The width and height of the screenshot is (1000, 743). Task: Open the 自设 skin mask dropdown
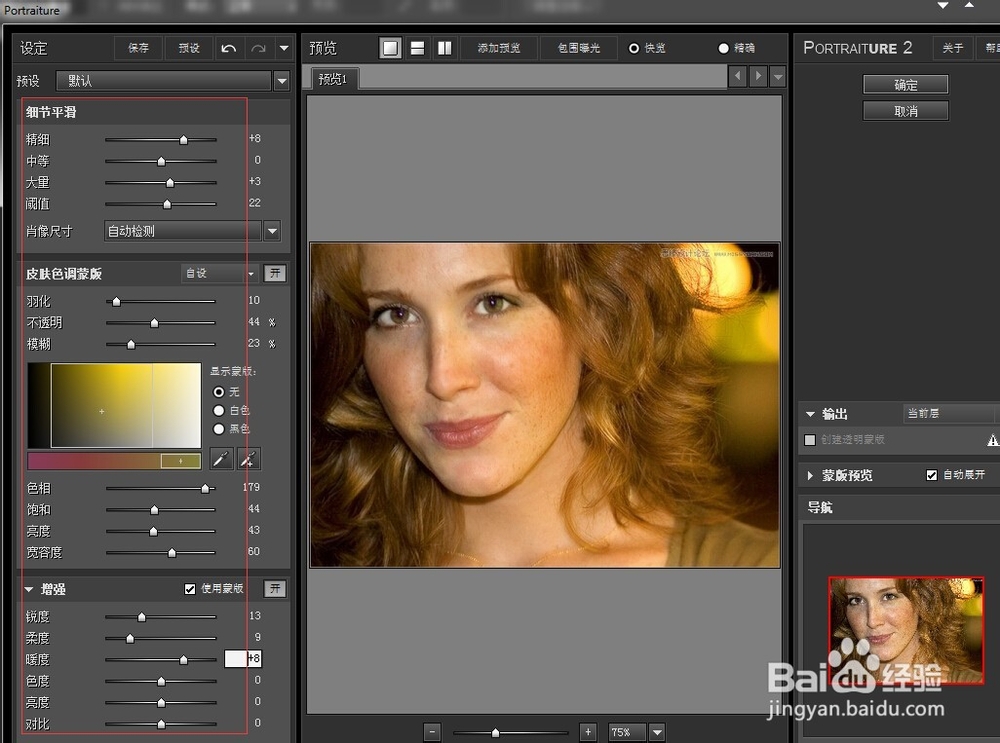click(219, 273)
